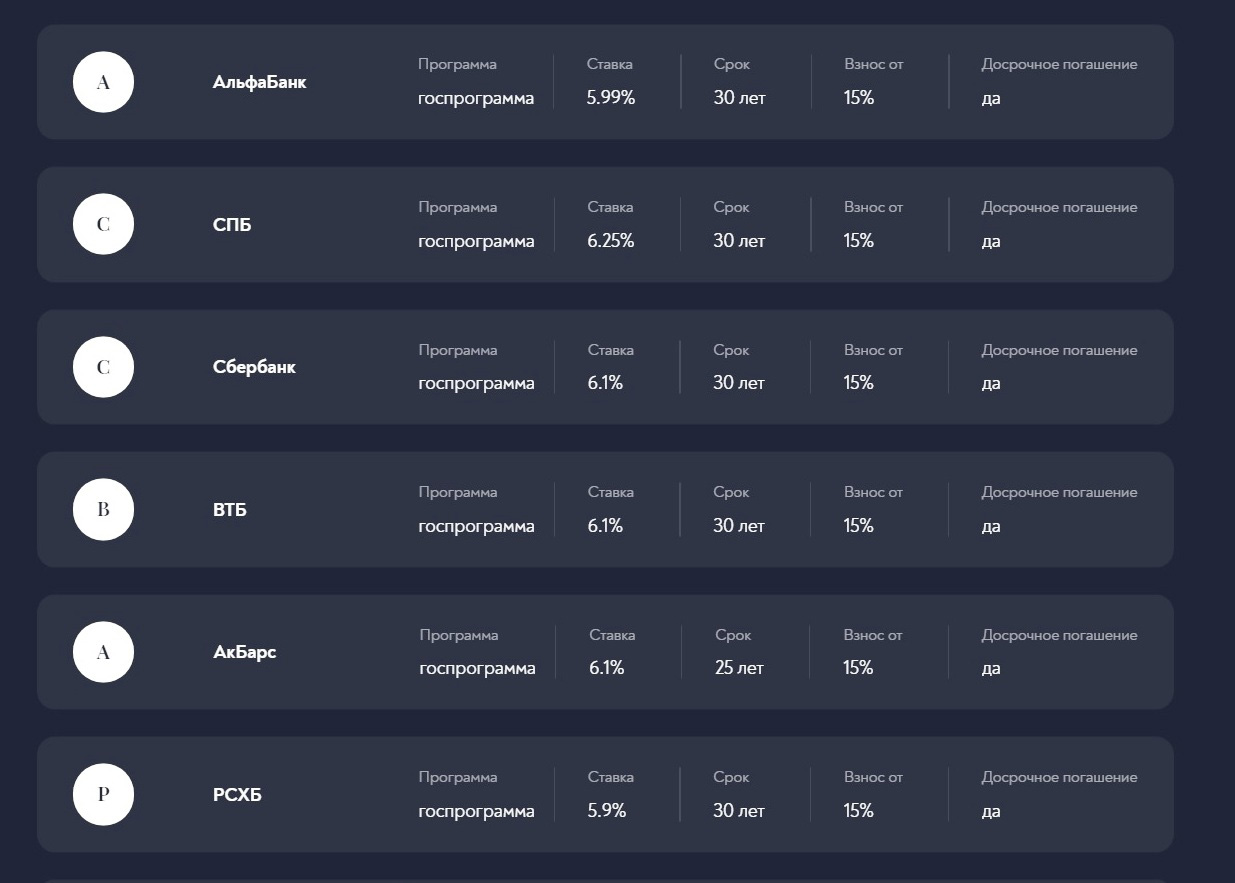Click АльфаБанк's 5.99% rate value
Screen dimensions: 1235x883
coord(611,98)
